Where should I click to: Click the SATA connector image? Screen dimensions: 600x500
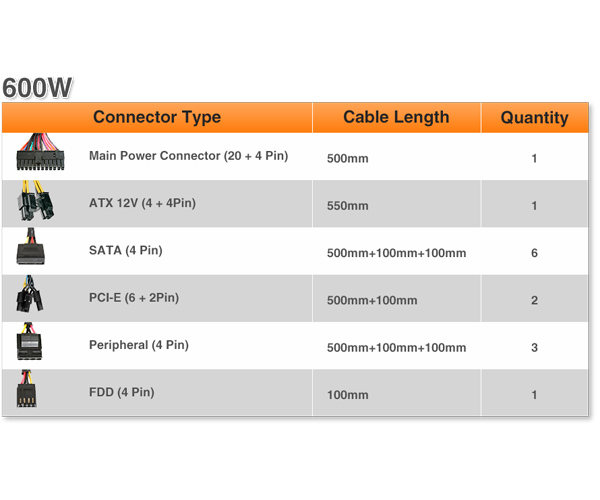point(31,246)
